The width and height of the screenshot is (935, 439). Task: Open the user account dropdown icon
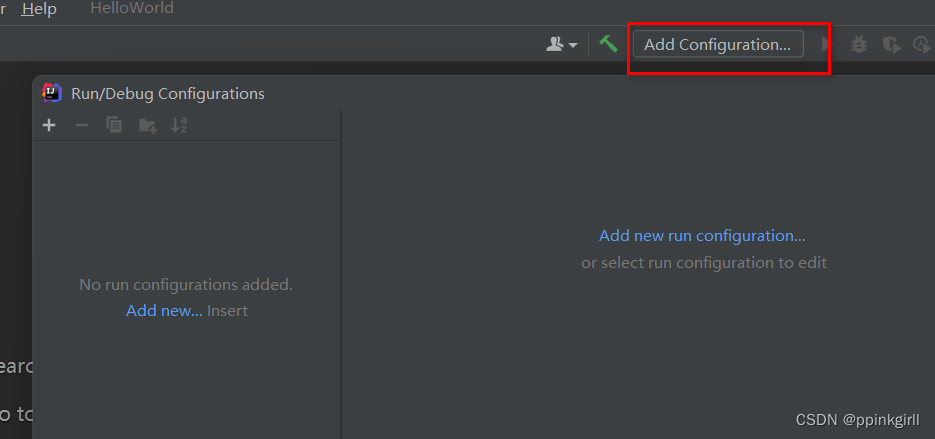(562, 44)
